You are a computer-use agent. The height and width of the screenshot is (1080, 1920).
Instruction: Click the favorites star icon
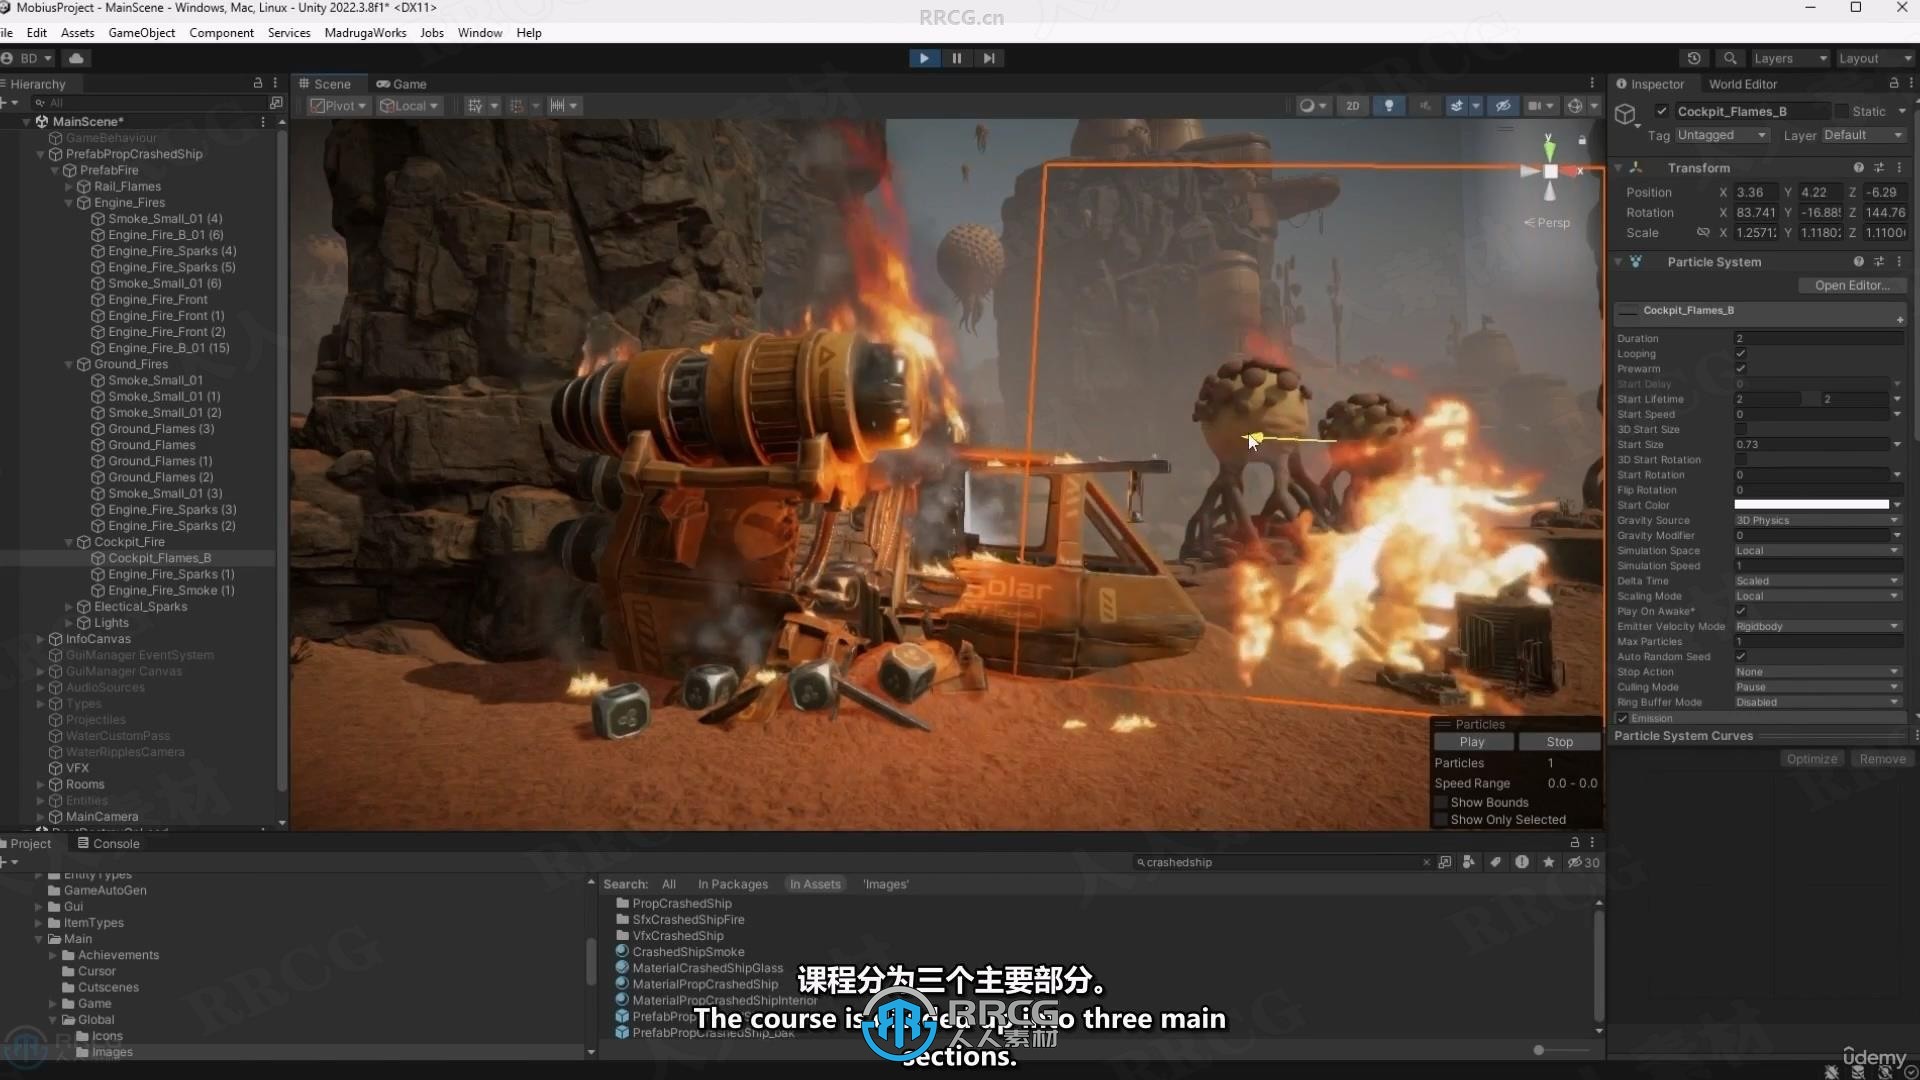1548,862
